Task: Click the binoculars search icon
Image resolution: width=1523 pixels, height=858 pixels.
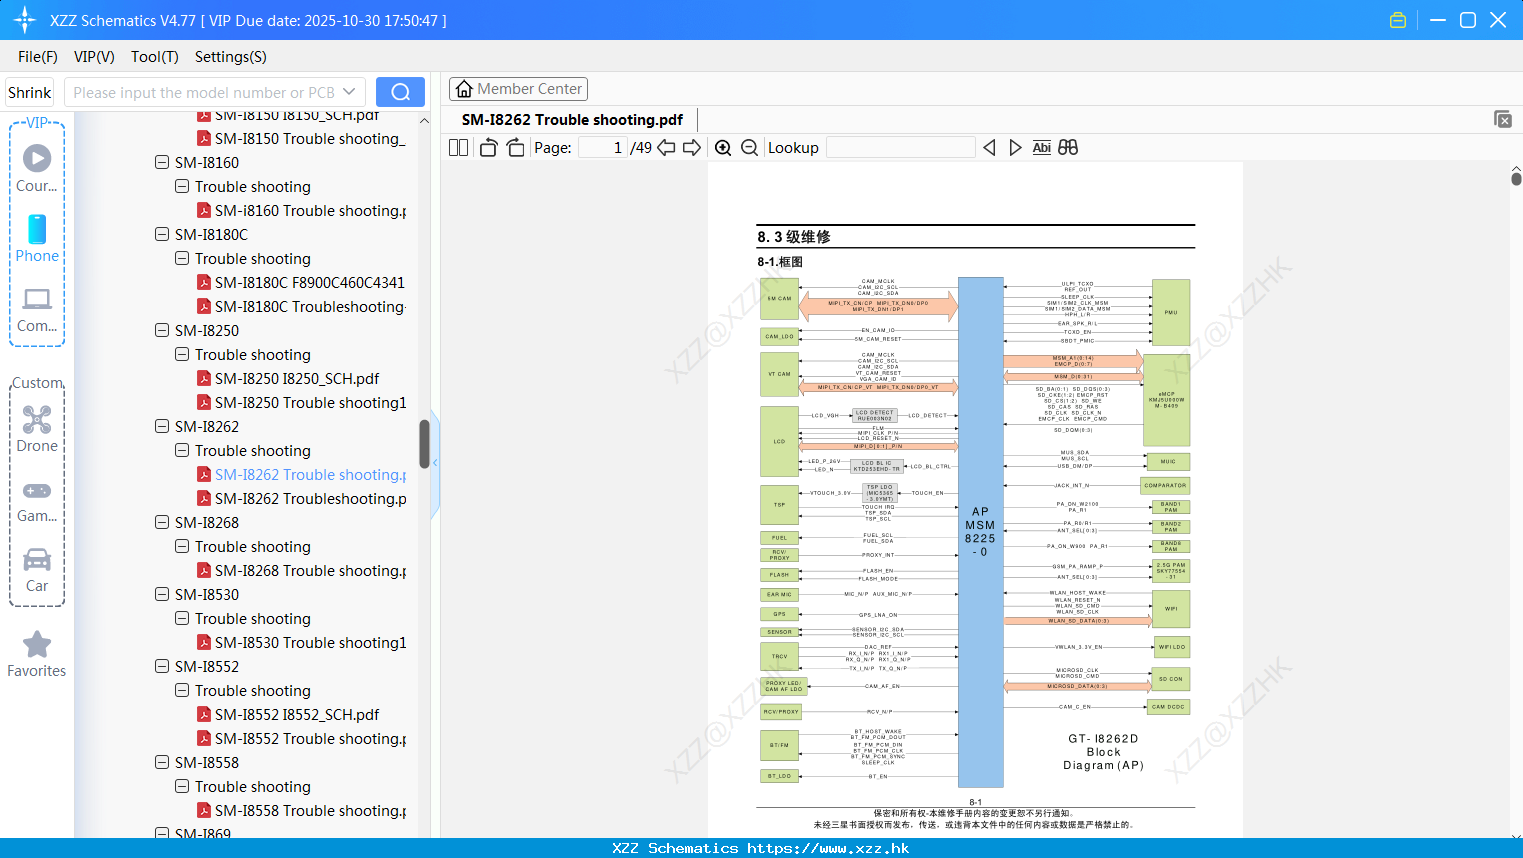Action: 1068,148
